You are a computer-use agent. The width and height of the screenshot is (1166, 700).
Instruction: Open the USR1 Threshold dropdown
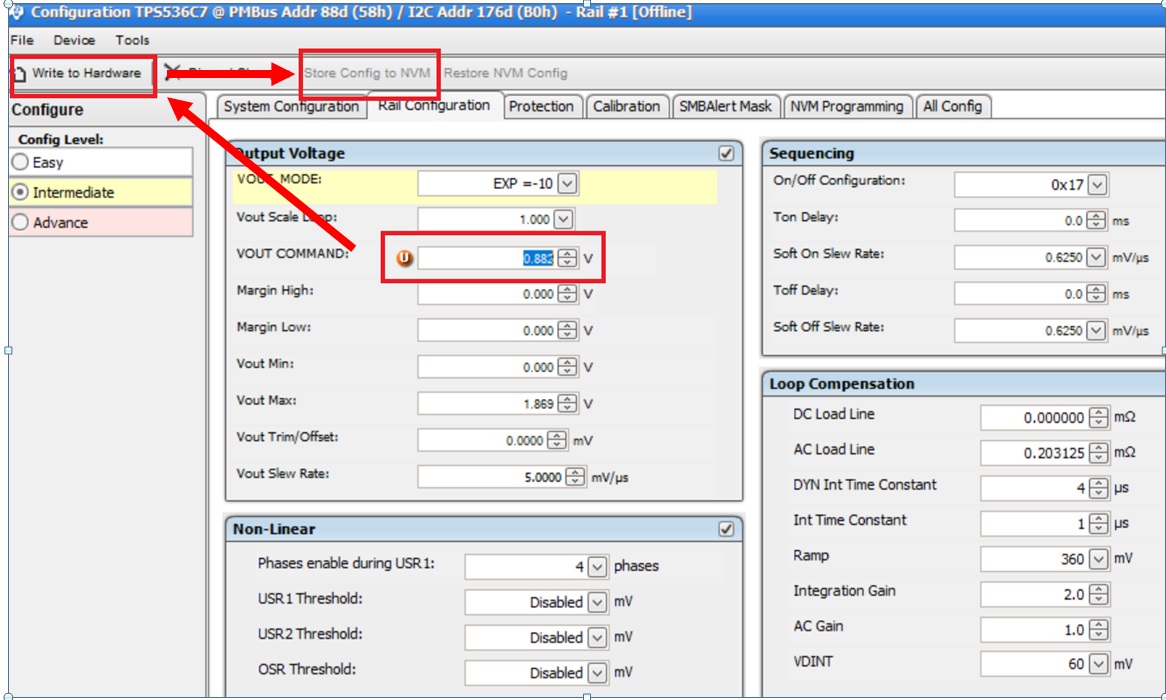tap(597, 602)
